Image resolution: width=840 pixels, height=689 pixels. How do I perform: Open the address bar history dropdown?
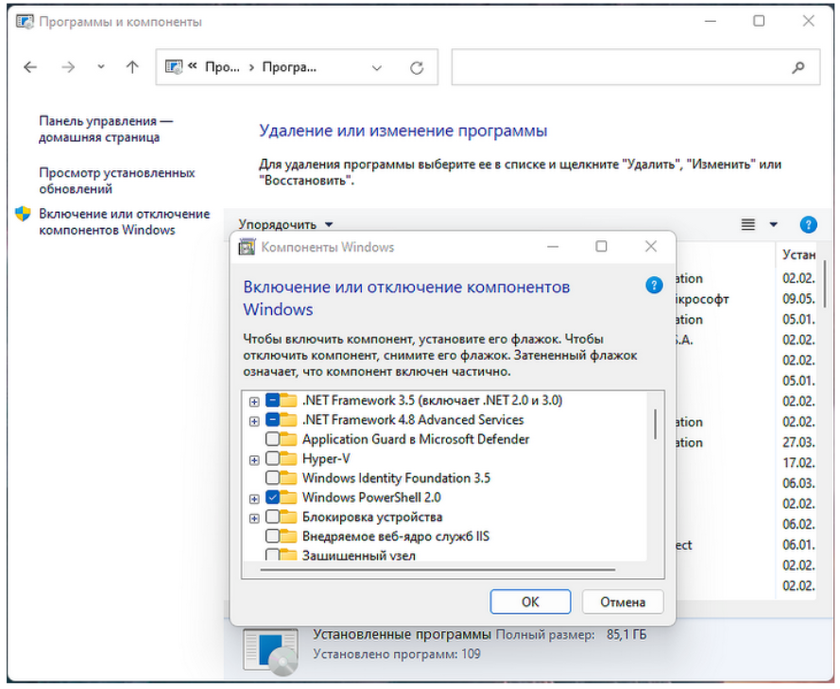click(377, 68)
